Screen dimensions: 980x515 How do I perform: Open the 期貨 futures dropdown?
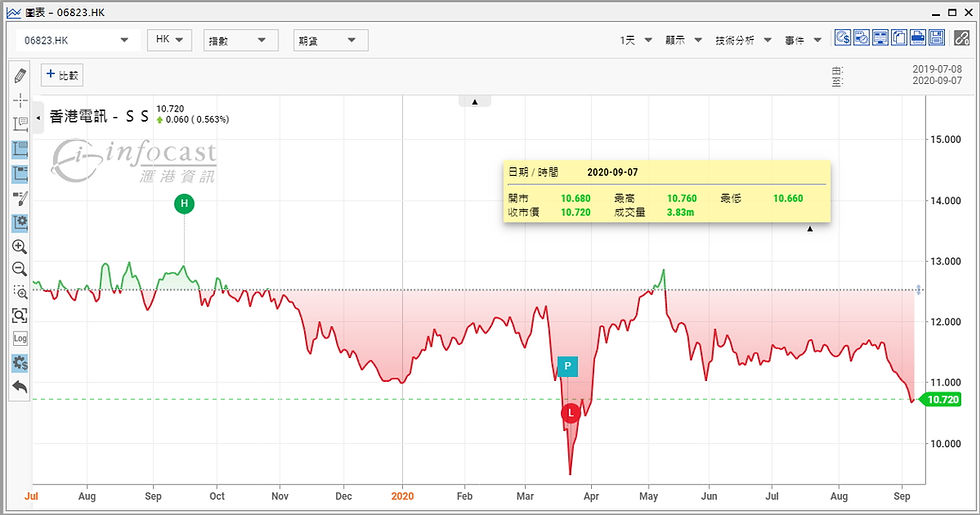(331, 40)
